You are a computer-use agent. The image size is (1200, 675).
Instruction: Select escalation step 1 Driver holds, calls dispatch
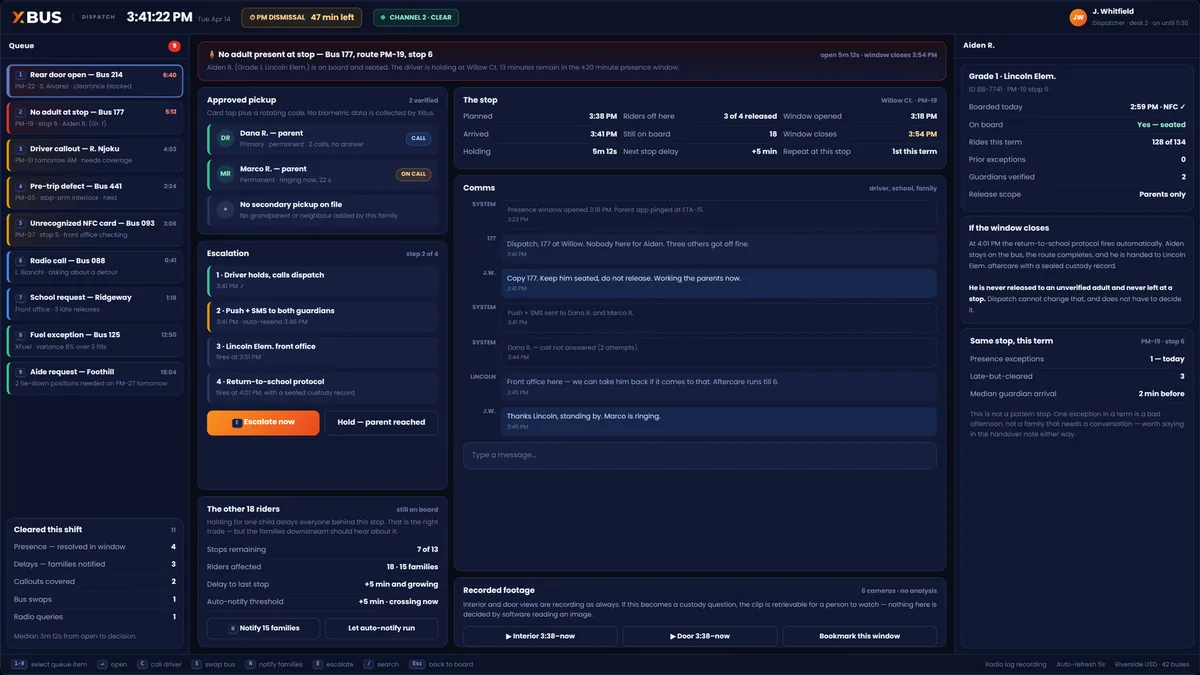click(x=322, y=279)
